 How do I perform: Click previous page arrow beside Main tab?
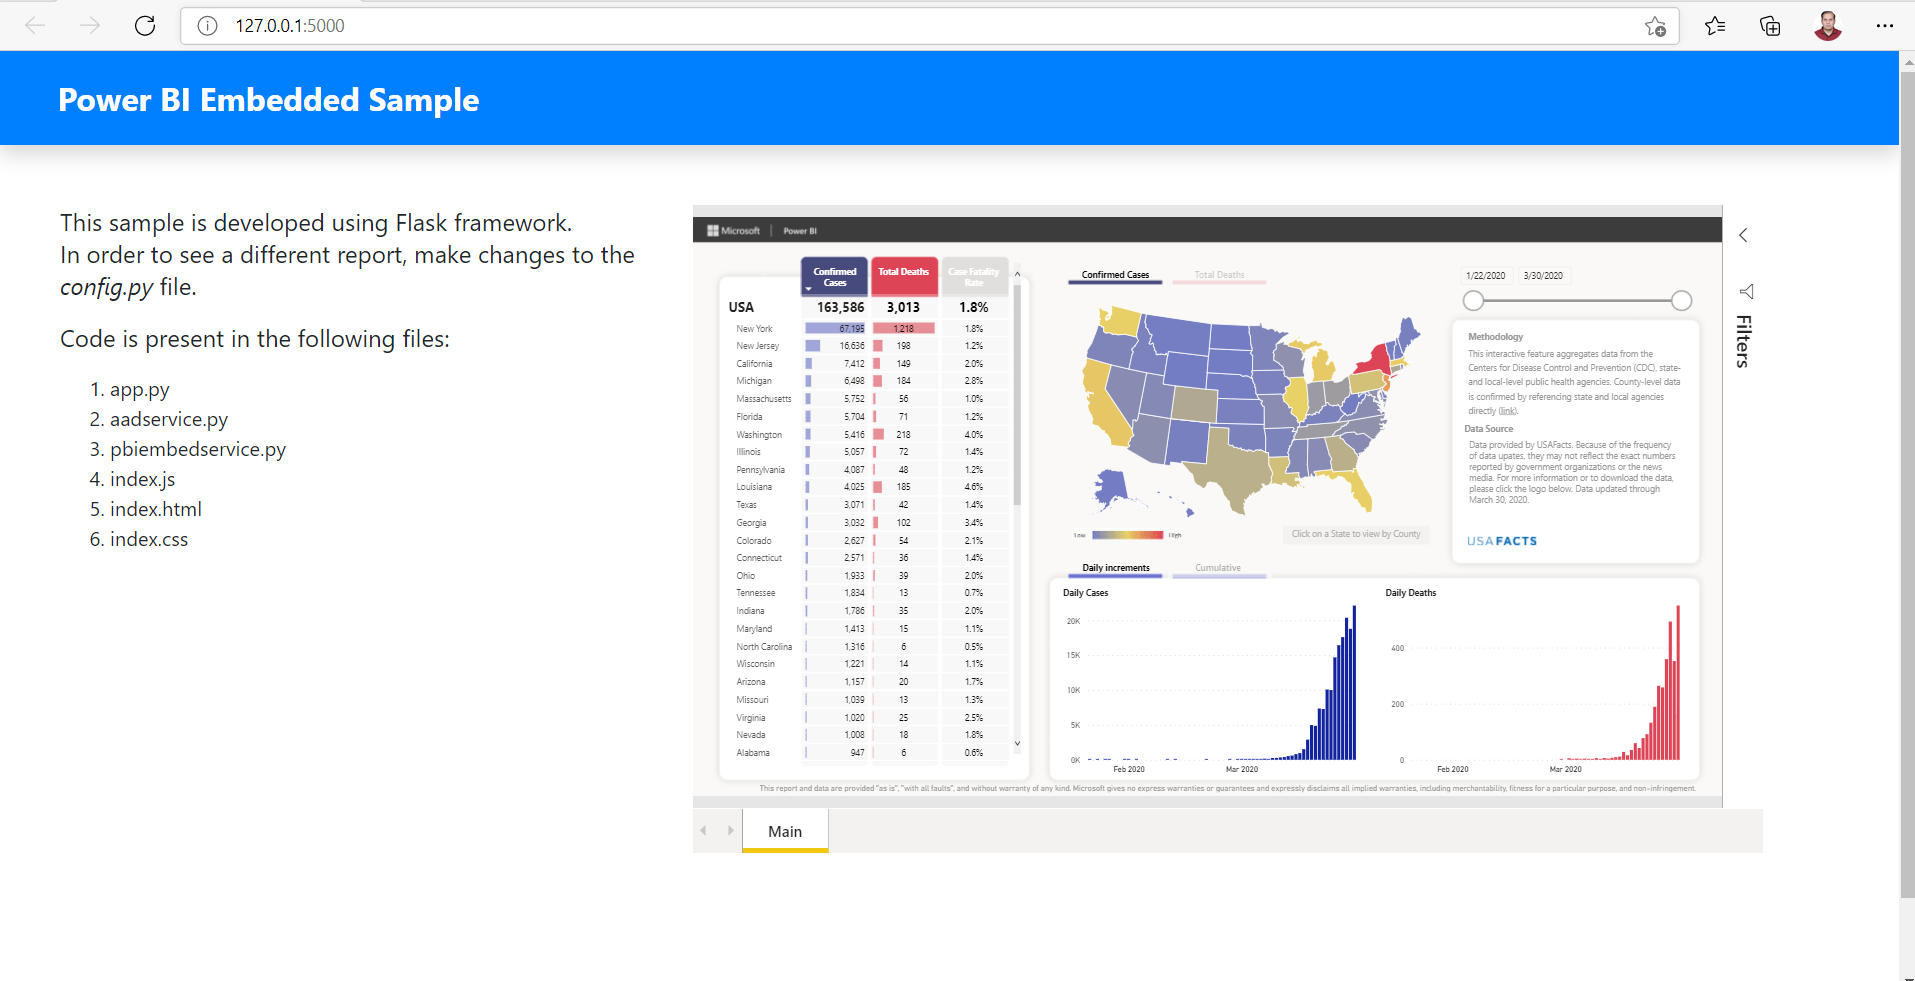click(x=705, y=829)
